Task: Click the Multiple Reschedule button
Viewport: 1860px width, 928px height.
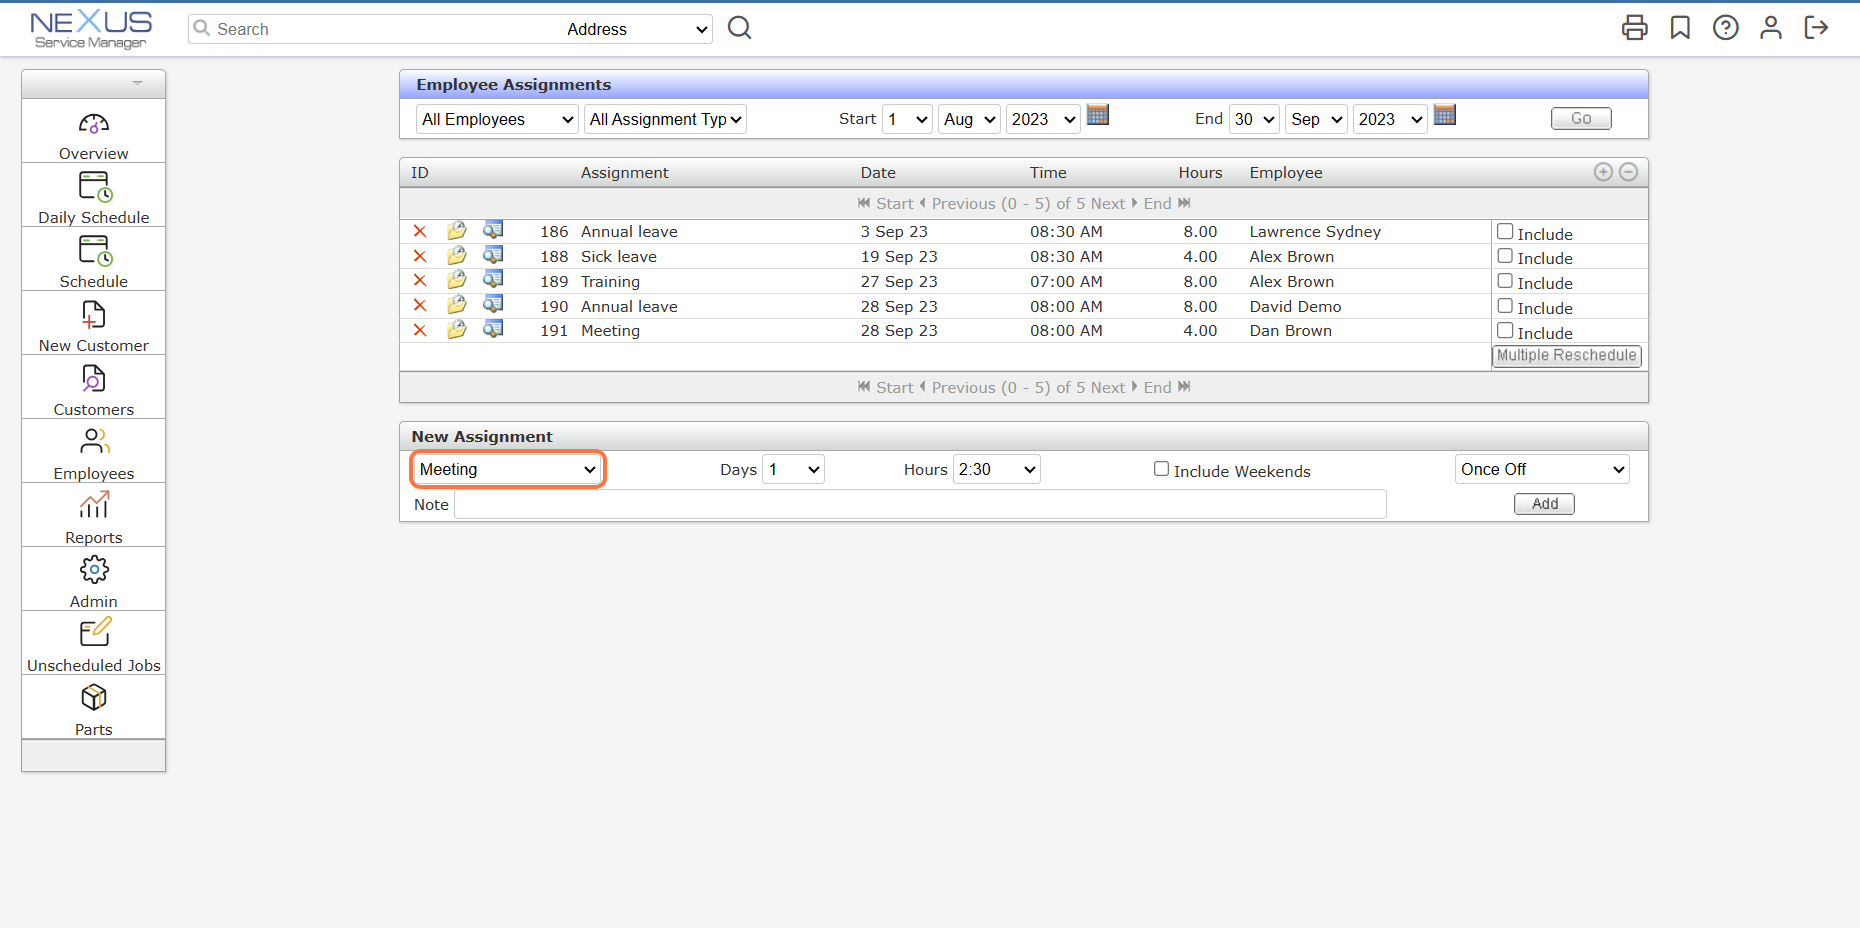Action: click(x=1566, y=356)
